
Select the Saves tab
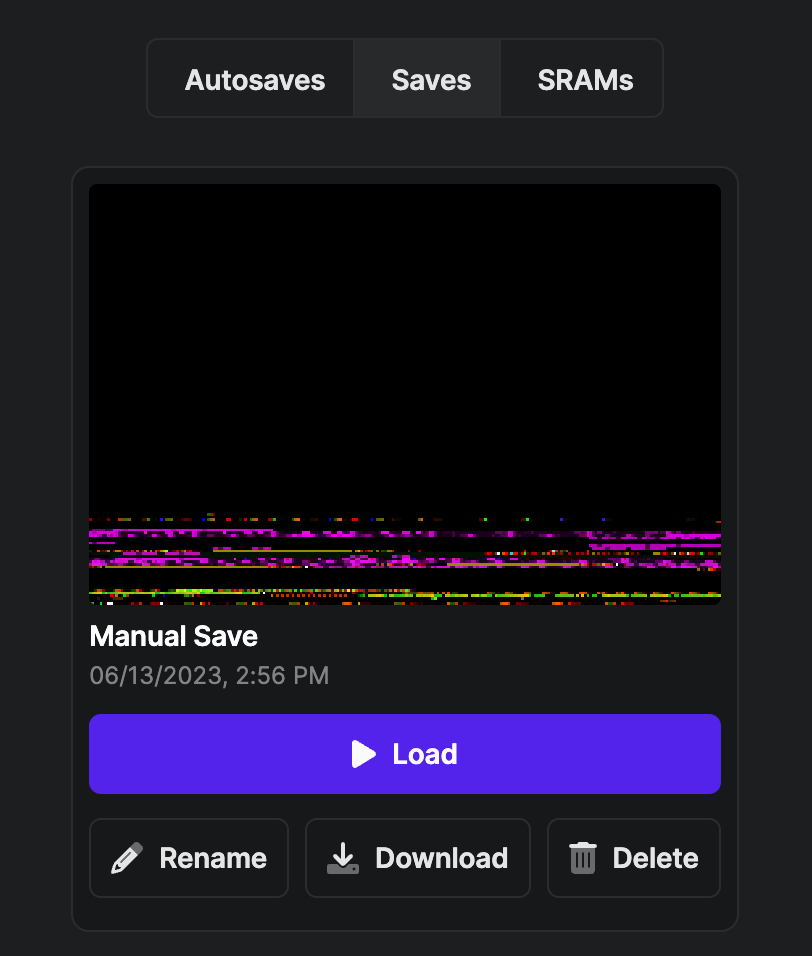pos(431,80)
